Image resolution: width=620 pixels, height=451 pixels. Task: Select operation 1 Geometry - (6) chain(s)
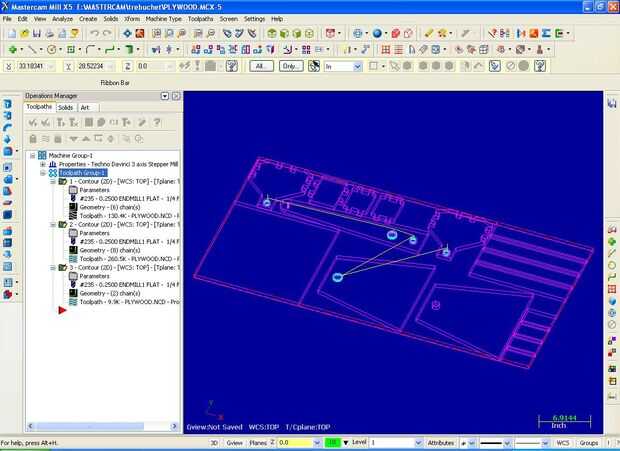tap(110, 207)
